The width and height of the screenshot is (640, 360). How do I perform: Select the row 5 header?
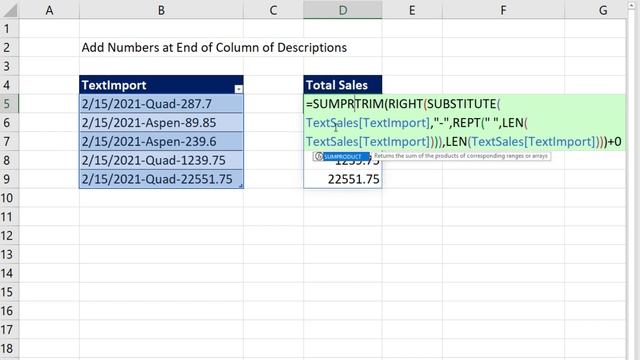pyautogui.click(x=9, y=104)
